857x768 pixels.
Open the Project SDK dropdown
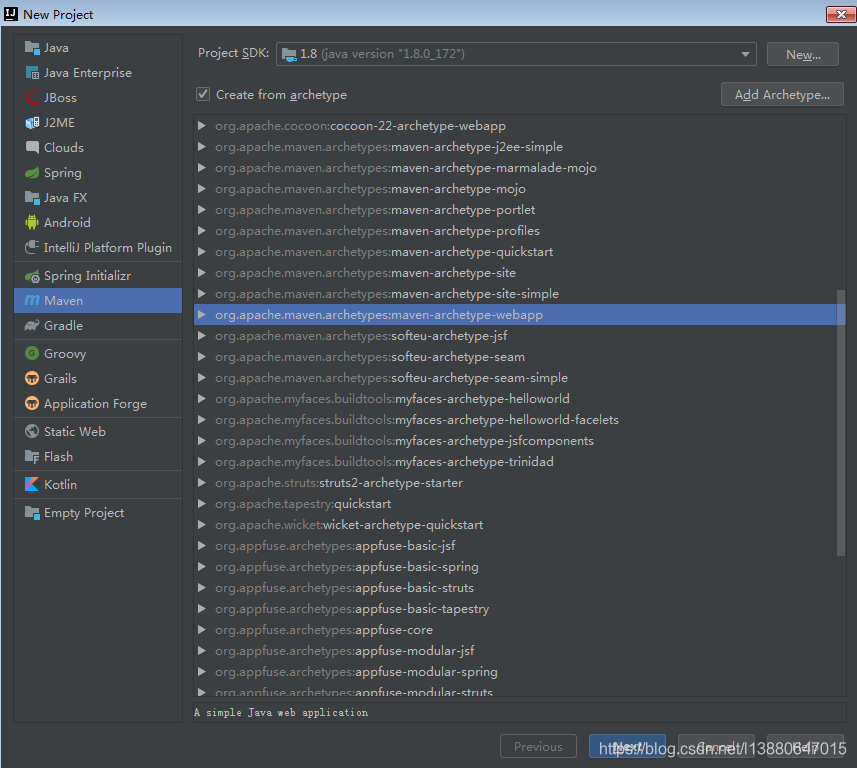[x=516, y=54]
